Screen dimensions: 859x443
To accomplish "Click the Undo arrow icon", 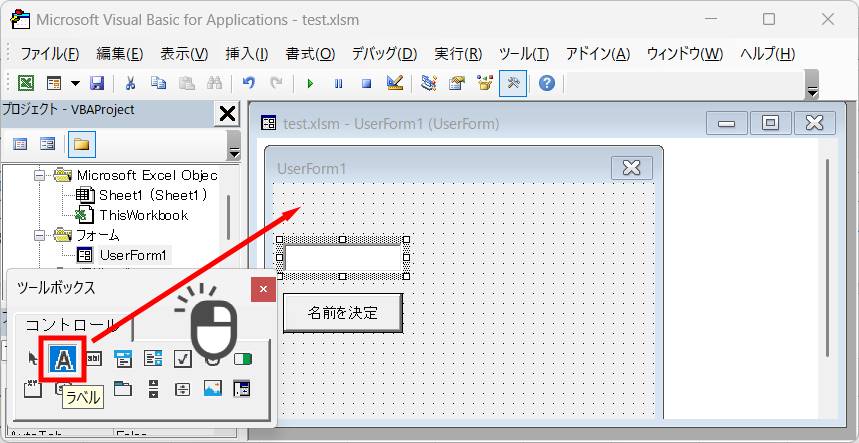I will pos(249,83).
